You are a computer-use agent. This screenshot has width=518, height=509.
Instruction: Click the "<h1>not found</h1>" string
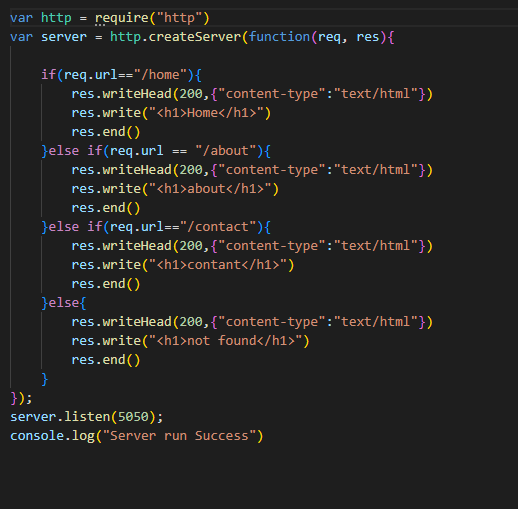tap(226, 341)
